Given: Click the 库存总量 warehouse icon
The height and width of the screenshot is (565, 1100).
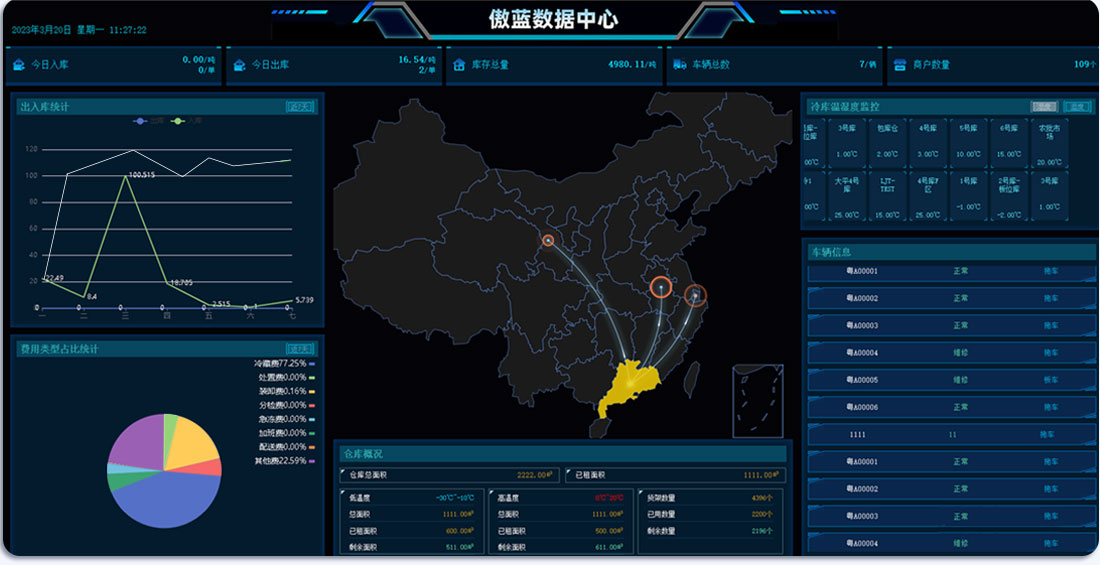Looking at the screenshot, I should pos(459,65).
